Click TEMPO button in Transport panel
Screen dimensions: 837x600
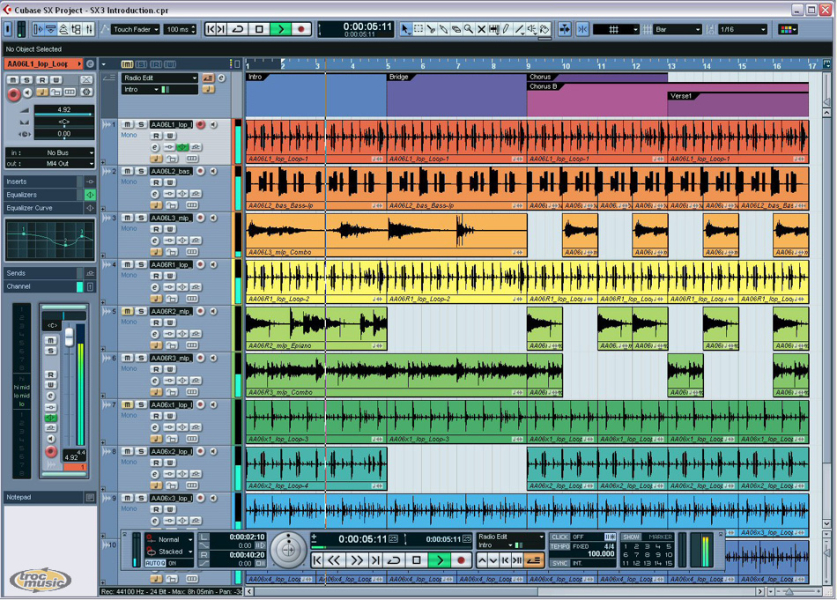point(559,546)
